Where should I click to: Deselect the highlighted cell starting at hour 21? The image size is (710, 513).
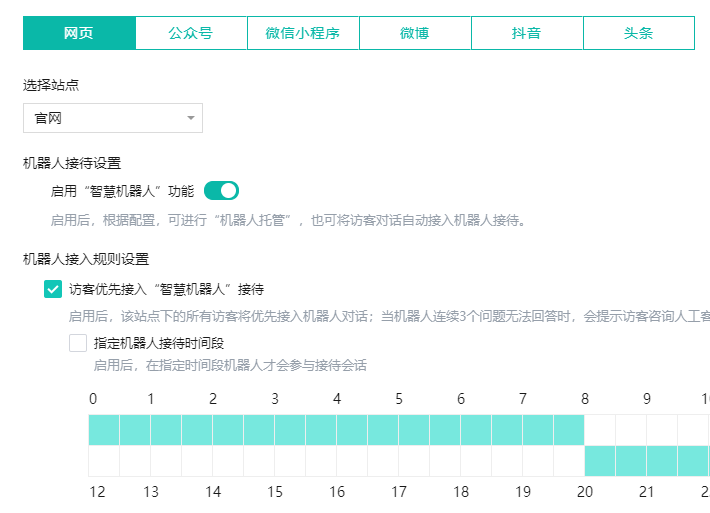(662, 461)
